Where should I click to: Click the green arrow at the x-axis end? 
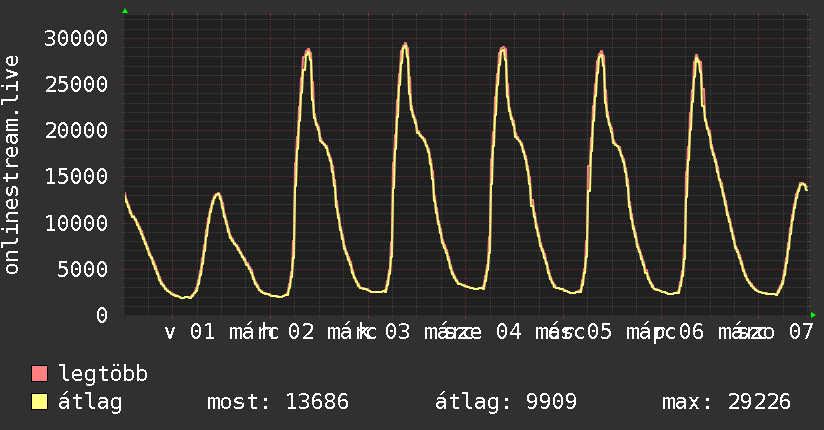tap(813, 315)
